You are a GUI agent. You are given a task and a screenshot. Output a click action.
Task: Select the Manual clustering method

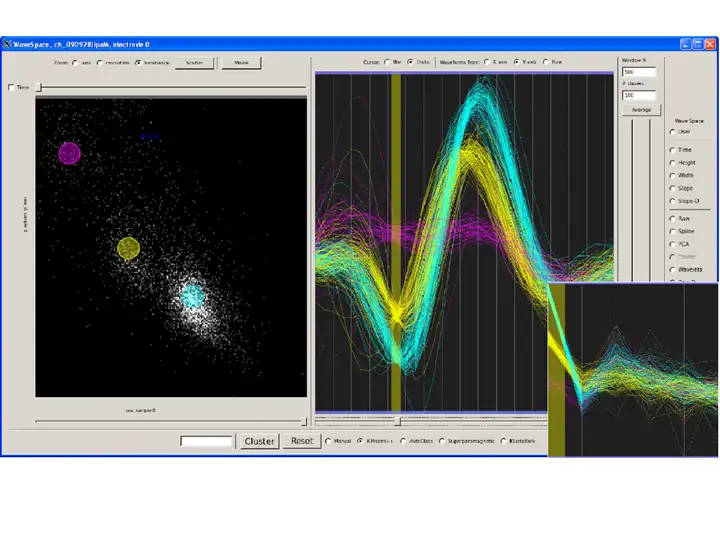pos(328,441)
